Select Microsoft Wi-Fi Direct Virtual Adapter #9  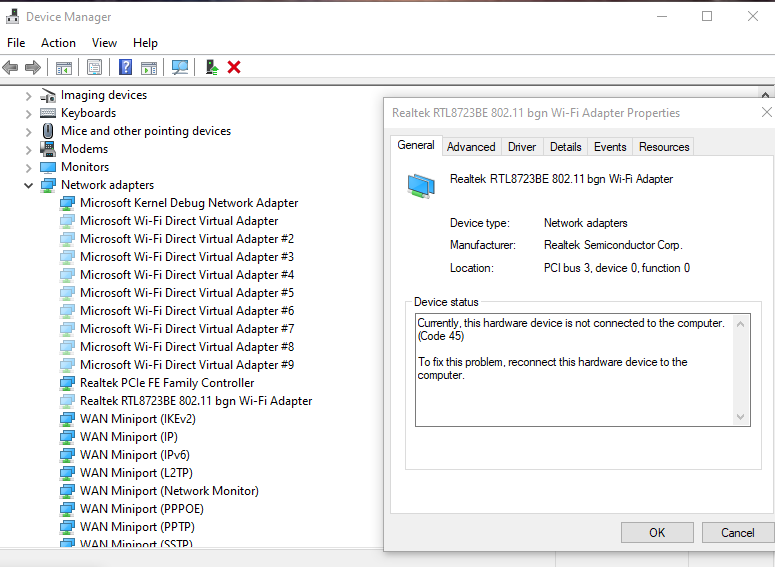(x=187, y=365)
